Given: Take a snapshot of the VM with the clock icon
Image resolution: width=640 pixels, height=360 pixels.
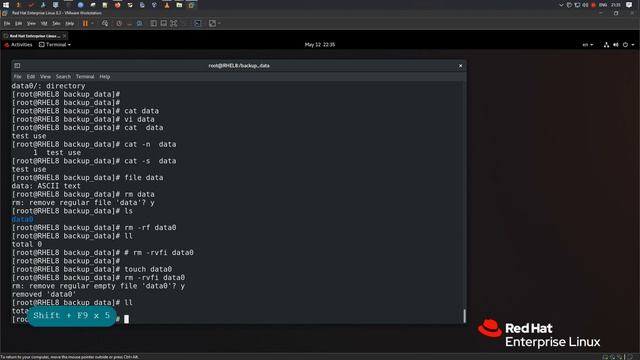Looking at the screenshot, I should 119,24.
